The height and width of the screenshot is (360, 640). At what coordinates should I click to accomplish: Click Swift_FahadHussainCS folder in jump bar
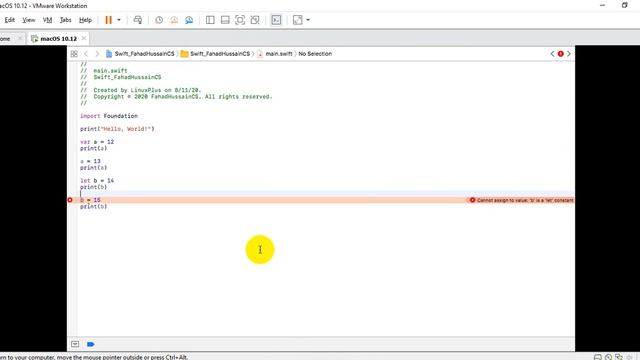click(215, 53)
